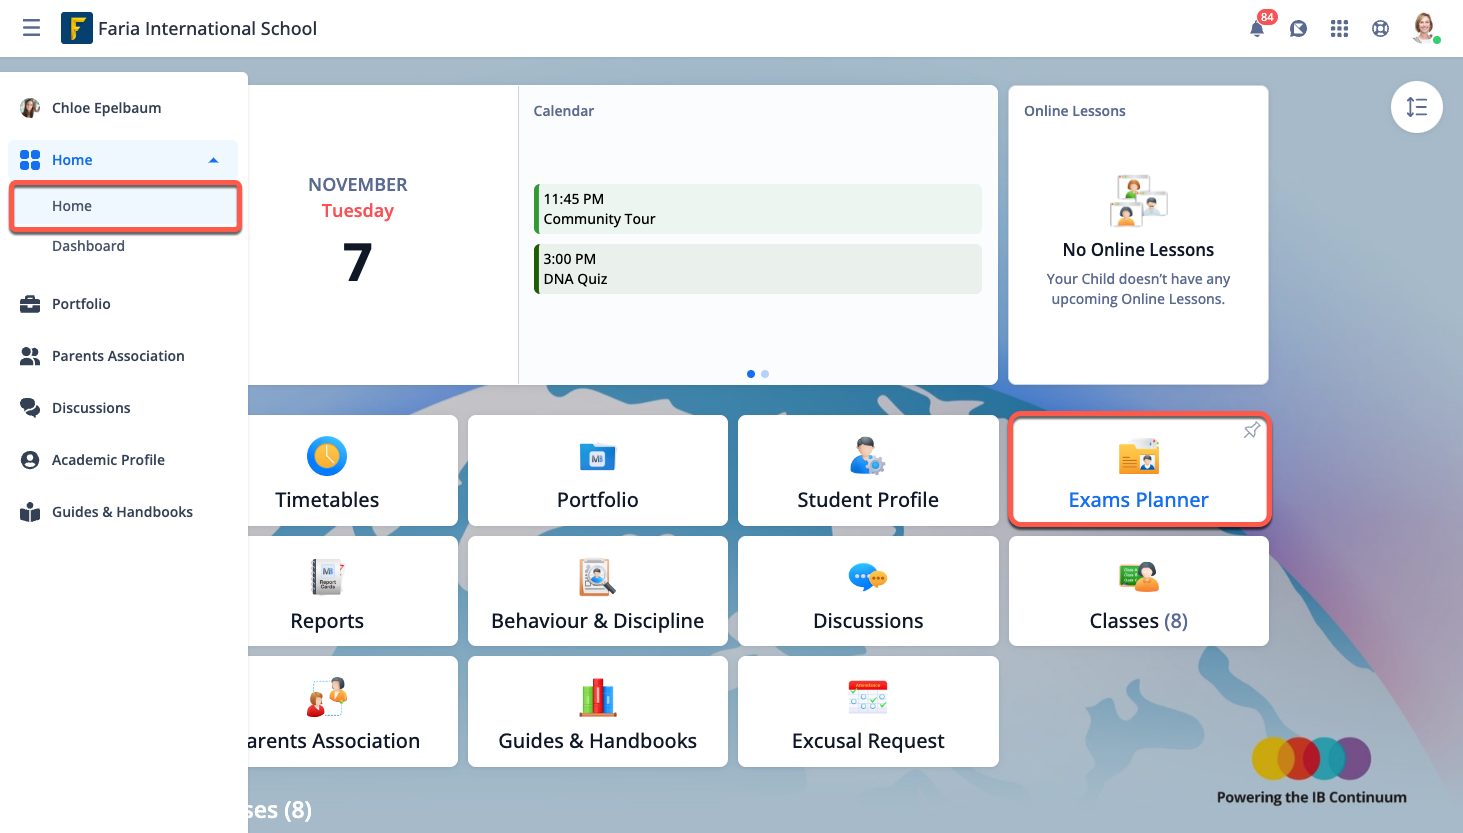Collapse the Home section in the sidebar

coord(213,159)
